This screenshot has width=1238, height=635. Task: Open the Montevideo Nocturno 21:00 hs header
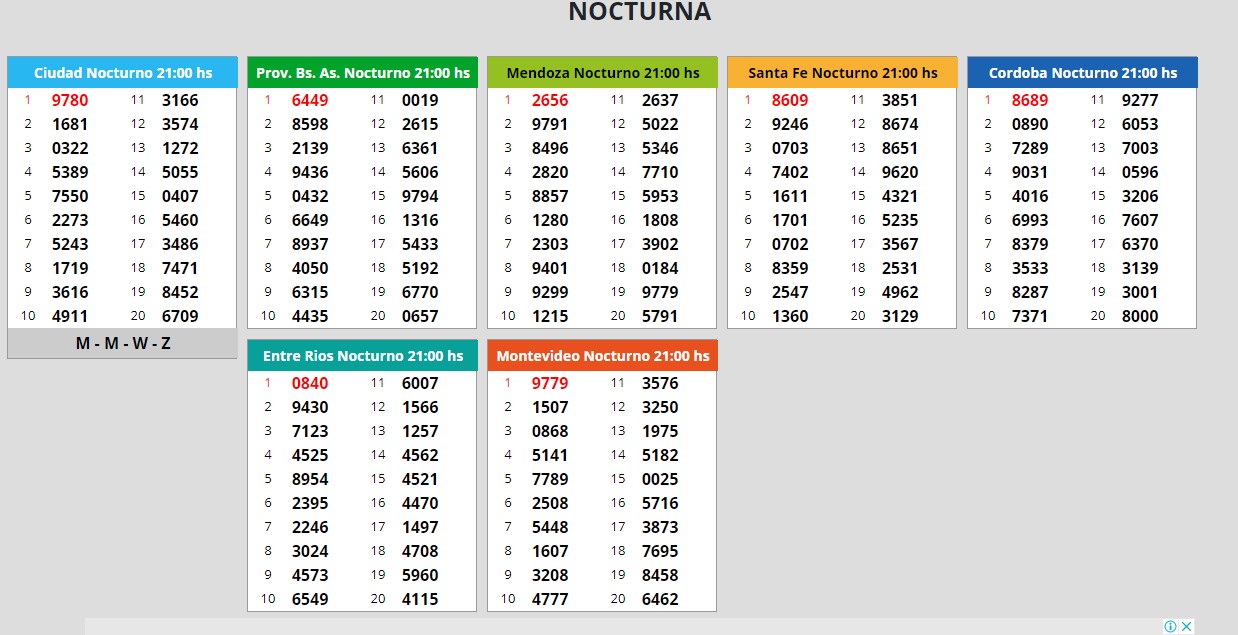(602, 356)
